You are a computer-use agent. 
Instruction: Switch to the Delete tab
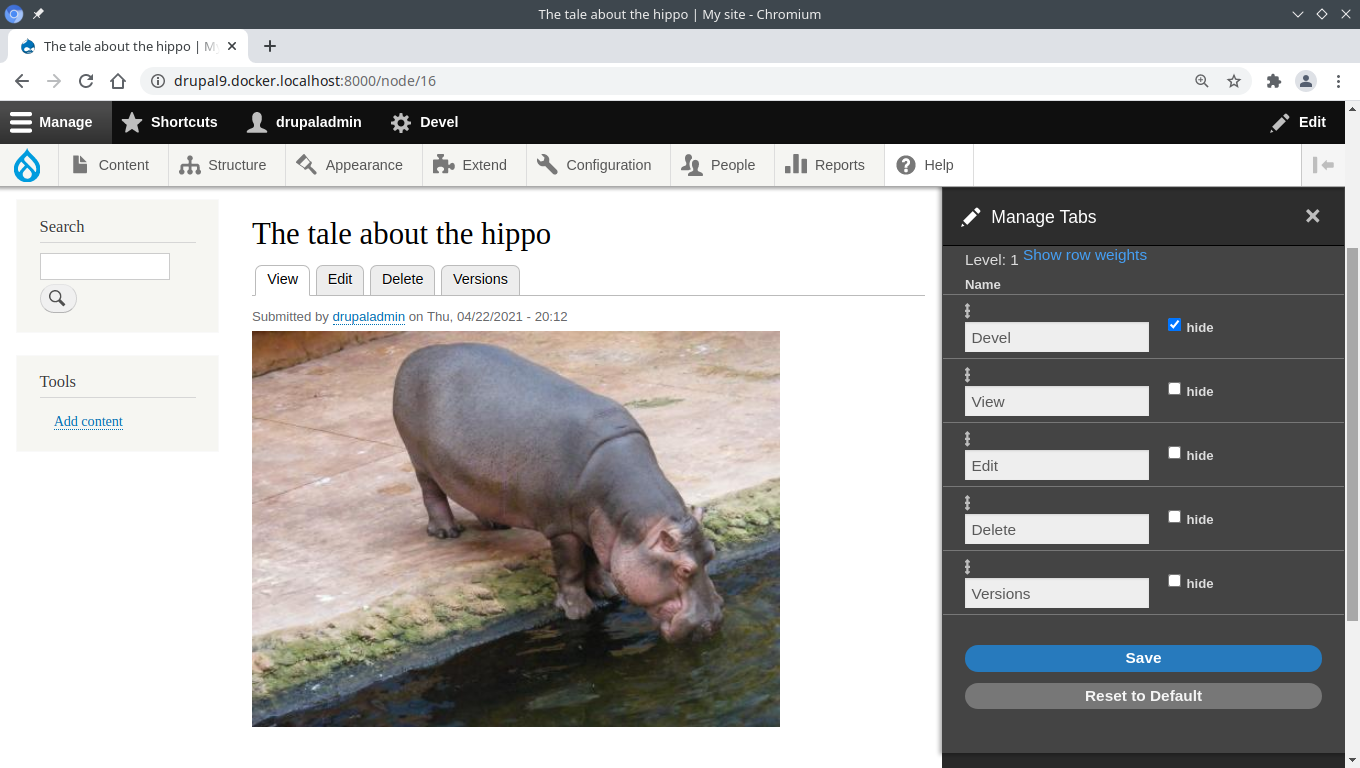[x=402, y=280]
